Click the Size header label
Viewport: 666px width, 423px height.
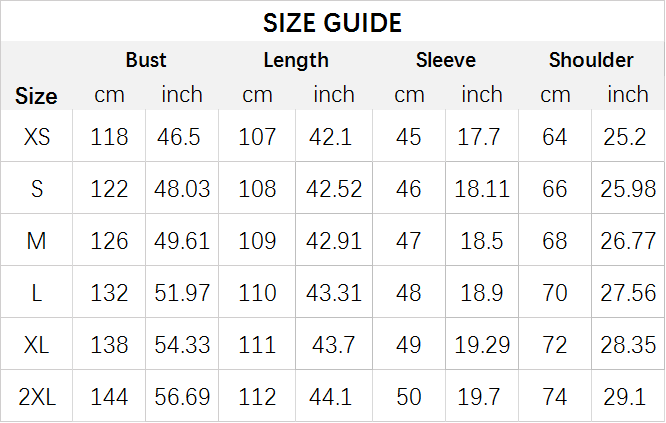click(x=36, y=96)
